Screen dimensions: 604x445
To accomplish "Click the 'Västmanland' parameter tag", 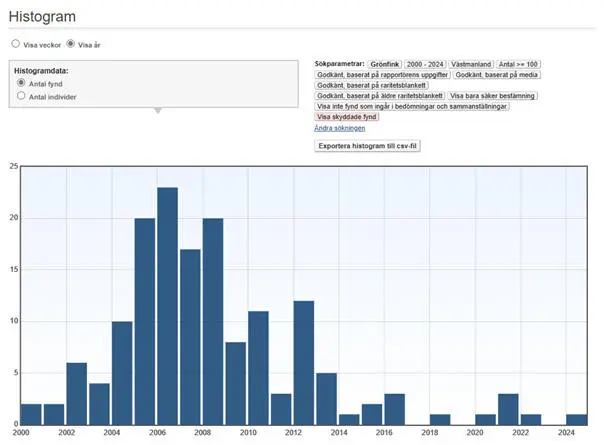I will [x=471, y=63].
